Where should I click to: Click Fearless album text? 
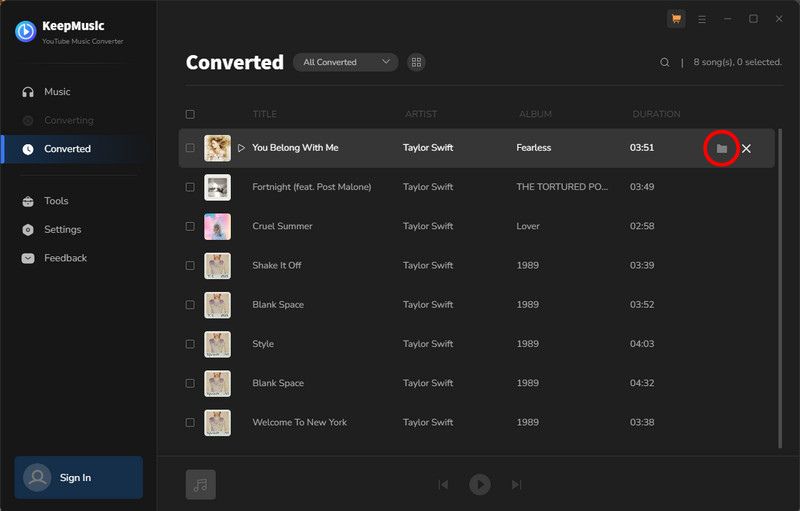[x=534, y=148]
